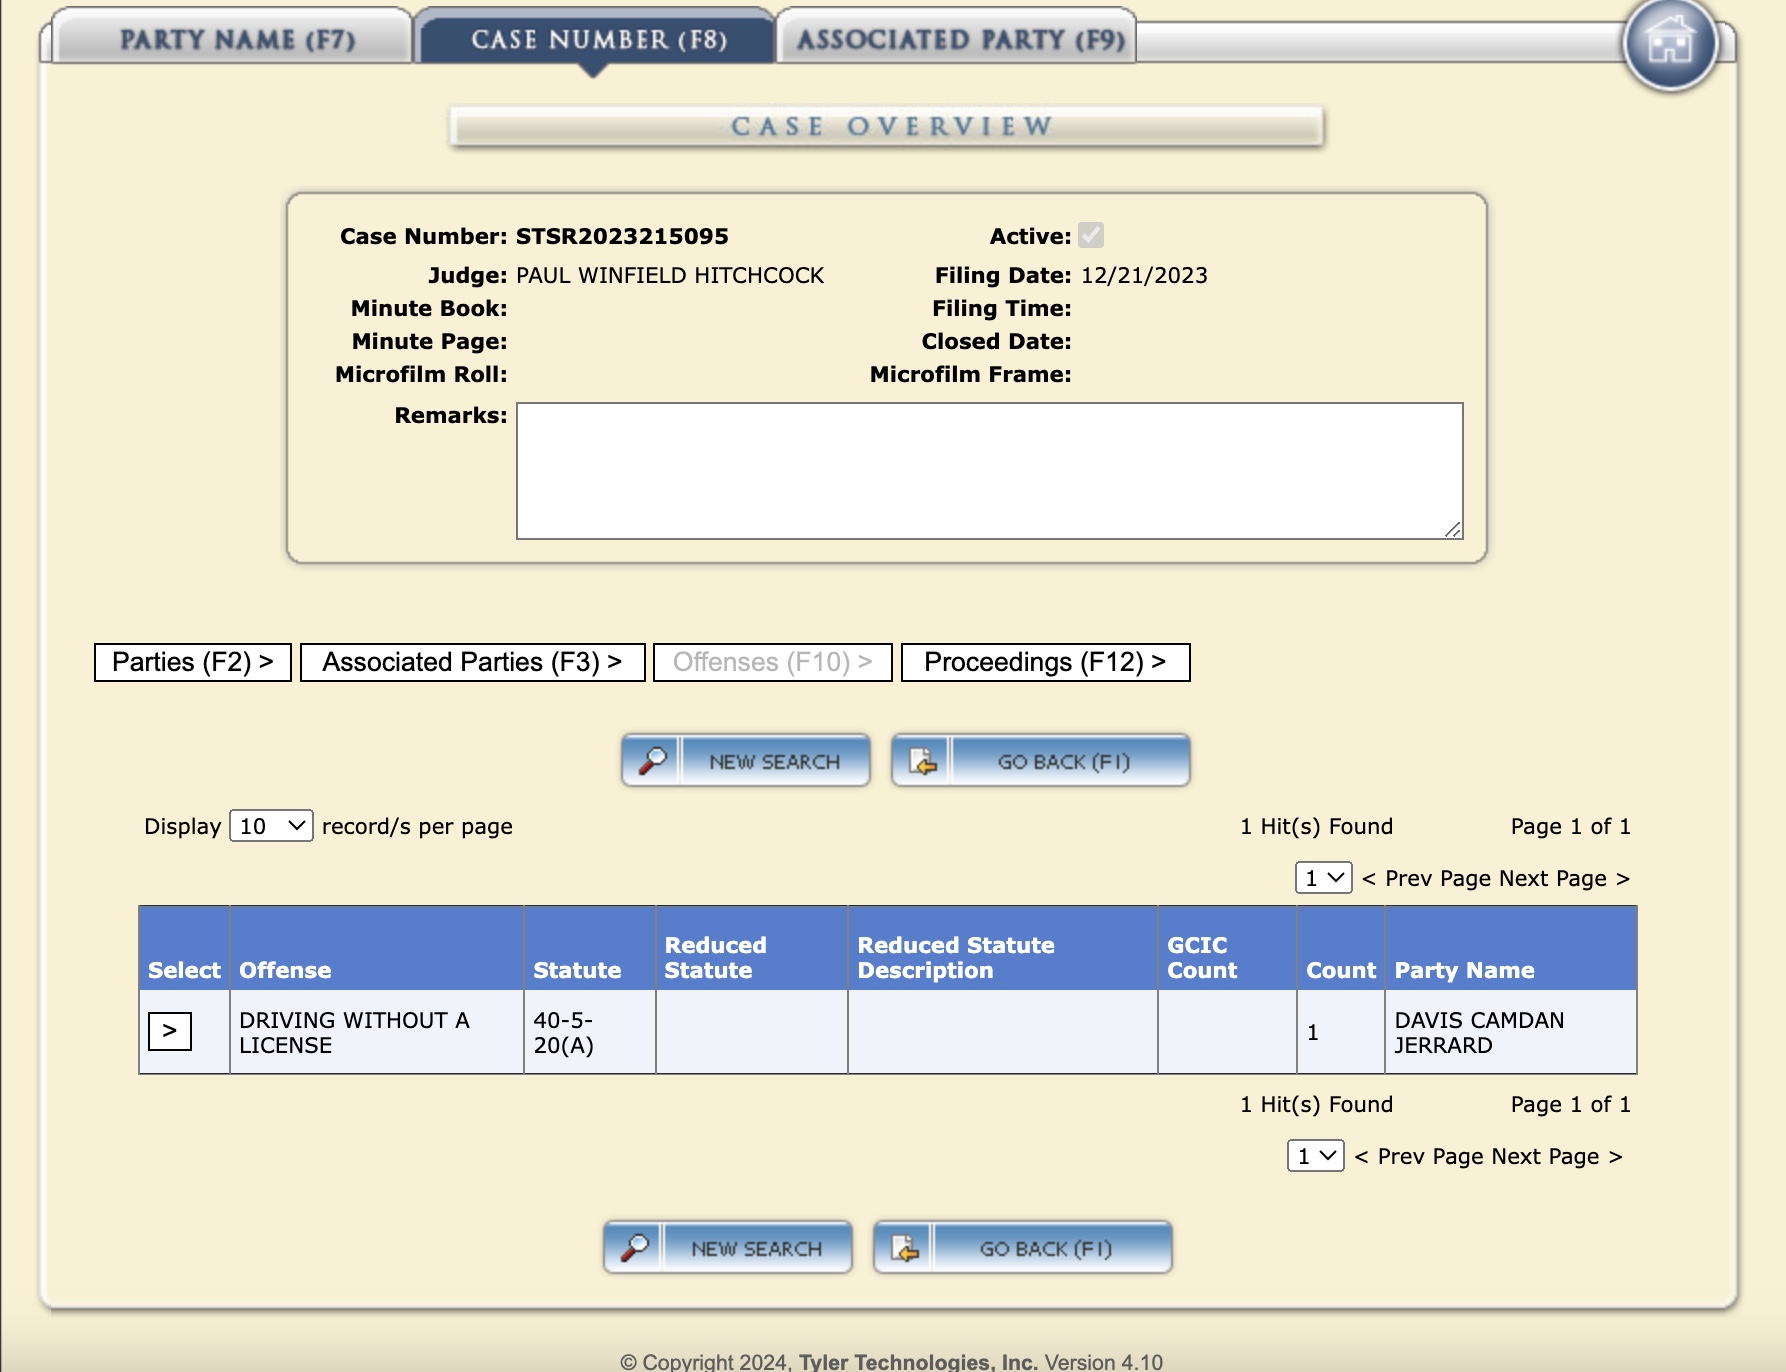Click inside the Remarks text area
The width and height of the screenshot is (1786, 1372).
(x=989, y=471)
